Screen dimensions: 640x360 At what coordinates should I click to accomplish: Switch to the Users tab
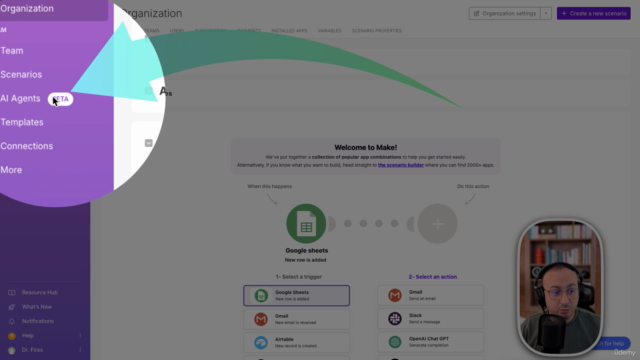click(177, 31)
